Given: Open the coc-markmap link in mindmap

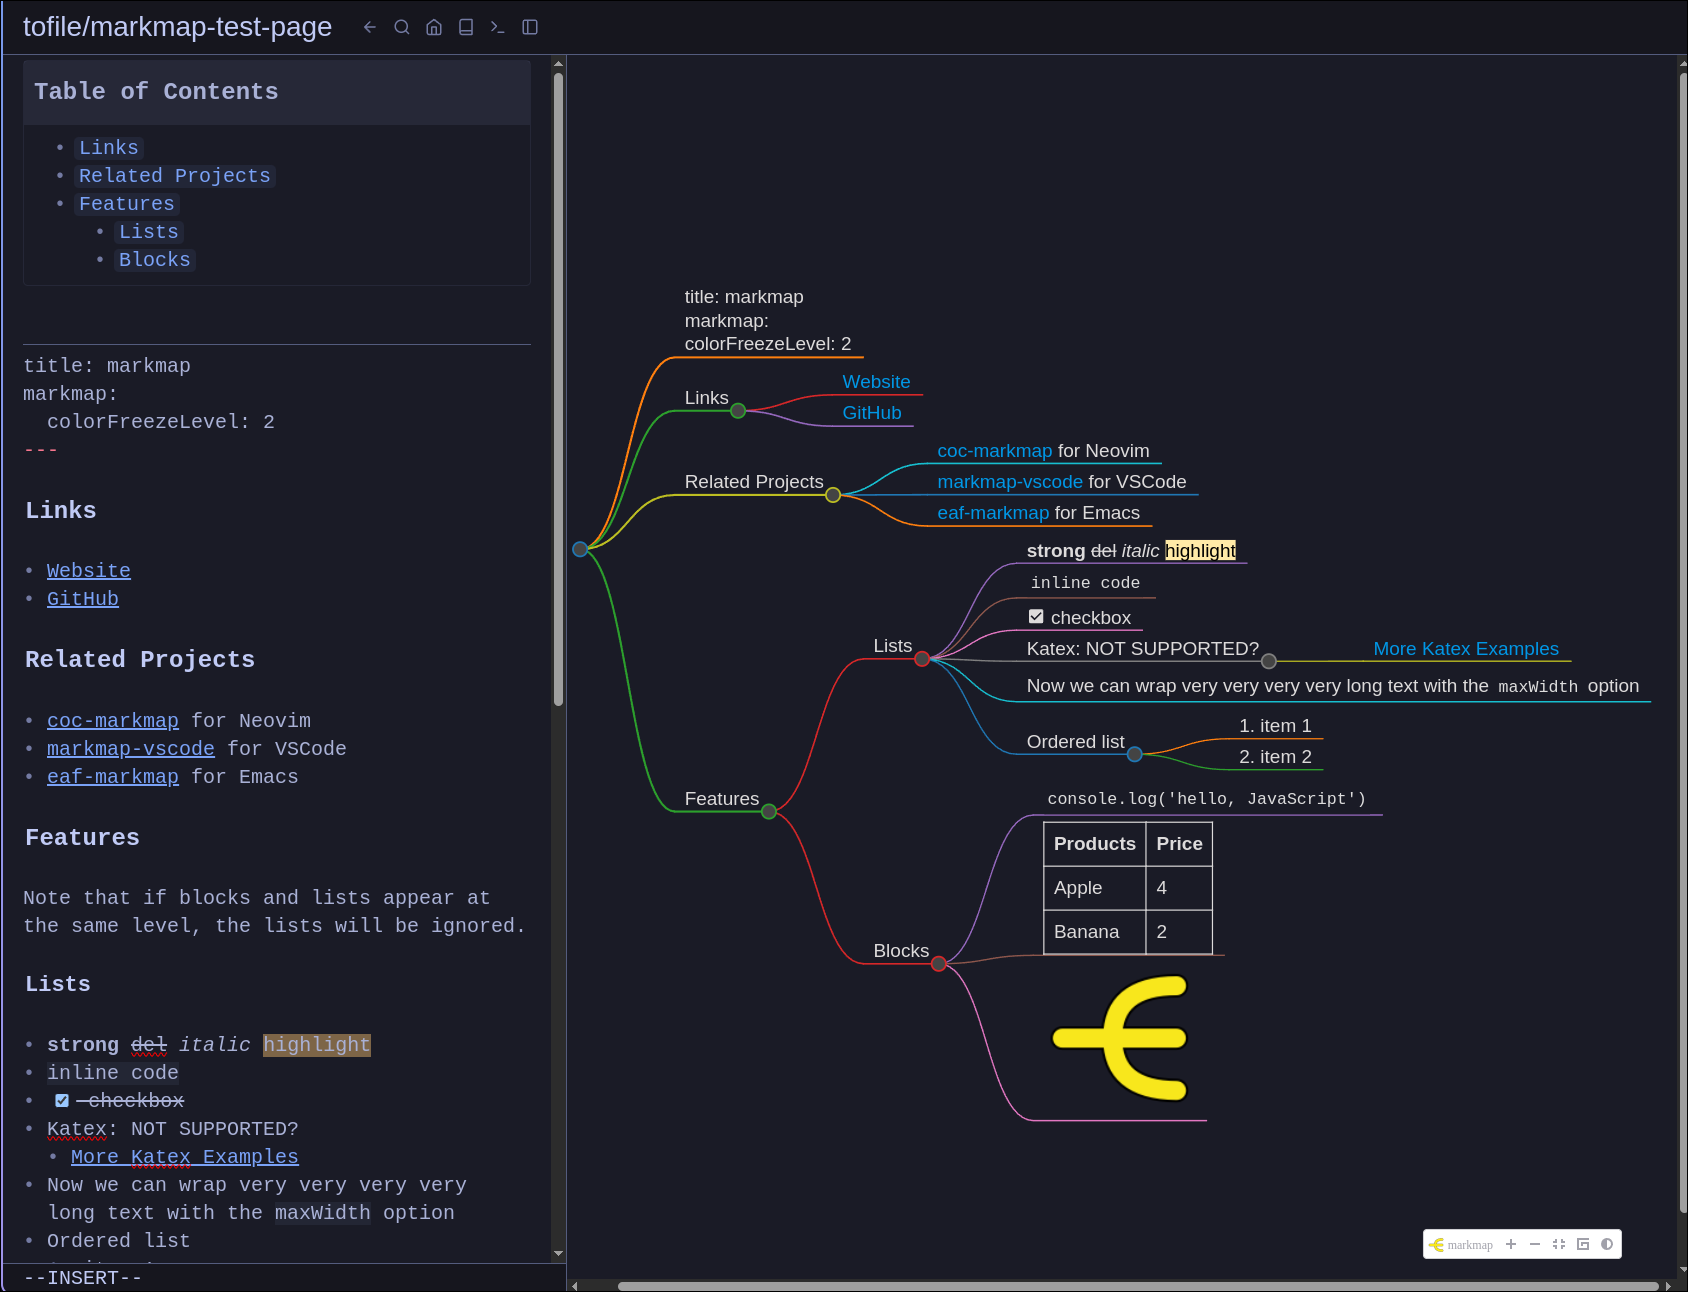Looking at the screenshot, I should (994, 451).
